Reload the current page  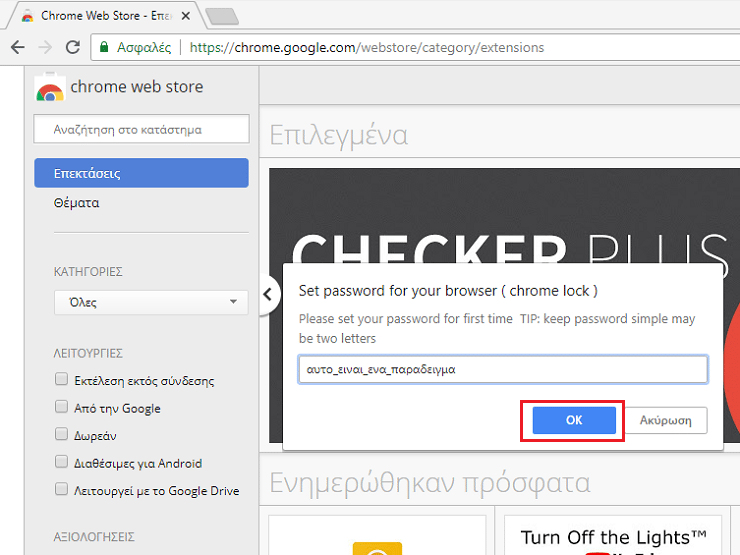pyautogui.click(x=73, y=47)
